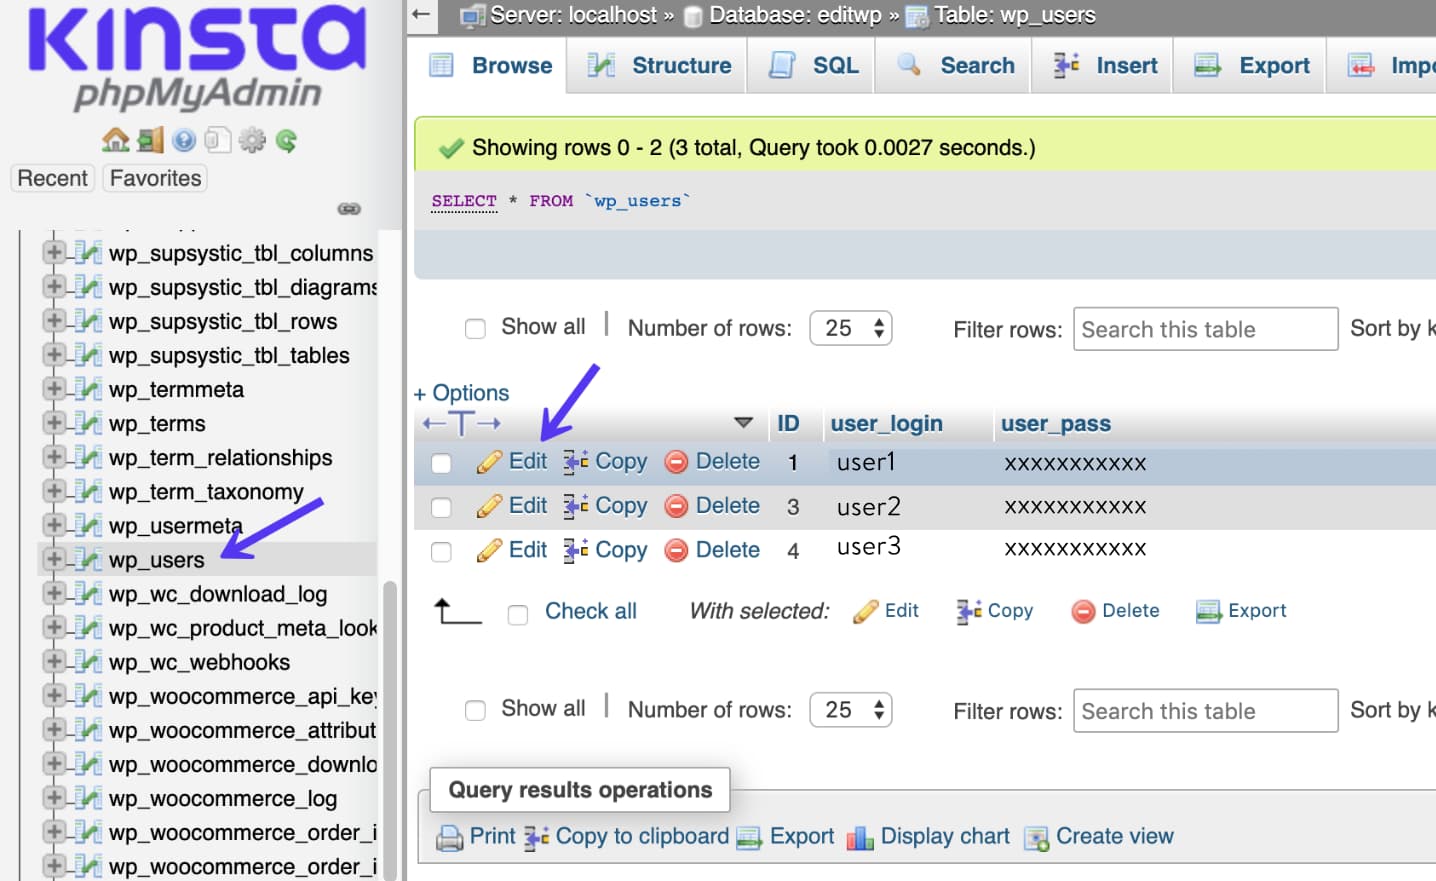
Task: Open the phpMyAdmin documentation question-mark icon
Action: [x=184, y=140]
